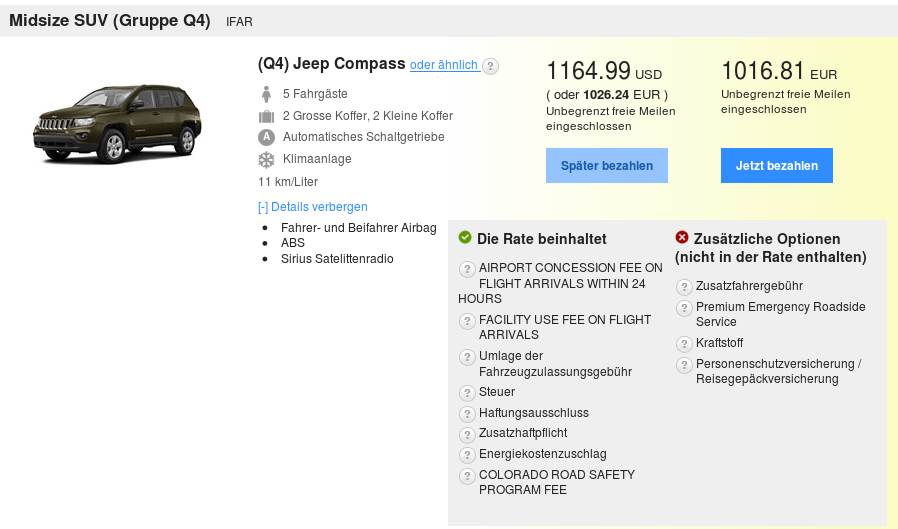Click question mark icon beside Steuer
Image resolution: width=898 pixels, height=529 pixels.
(467, 393)
